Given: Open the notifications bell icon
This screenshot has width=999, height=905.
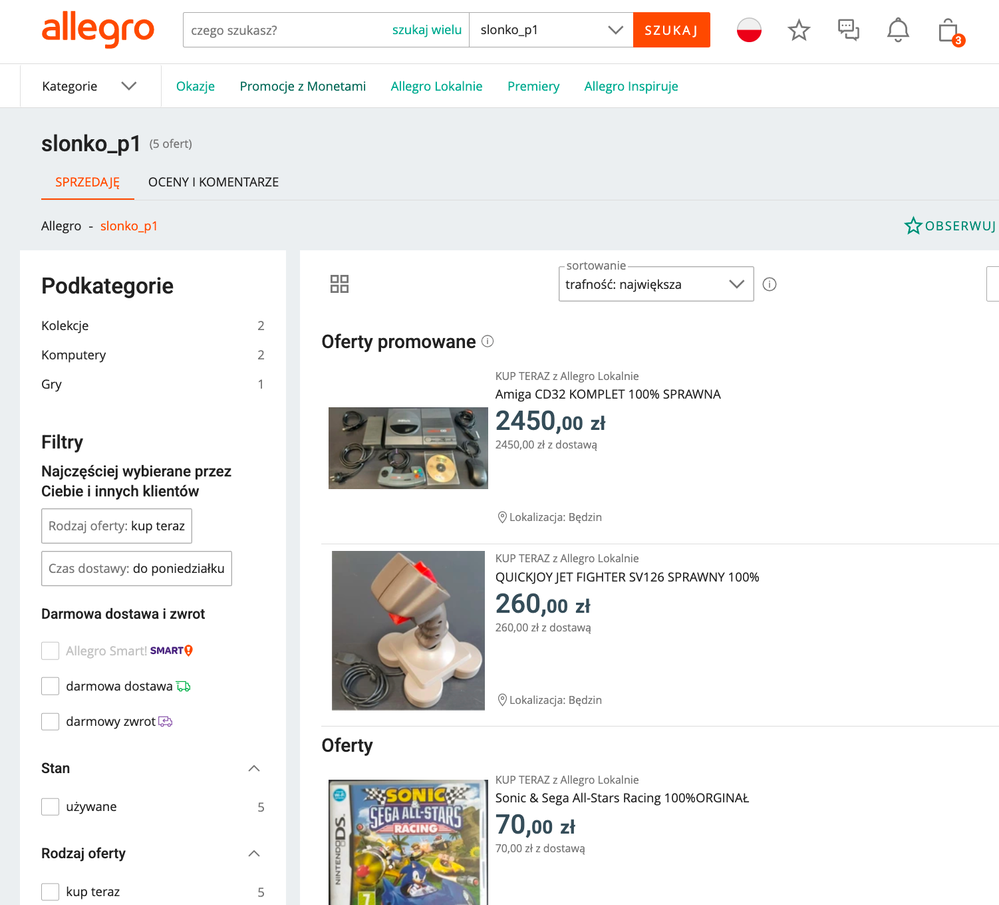Looking at the screenshot, I should tap(898, 30).
